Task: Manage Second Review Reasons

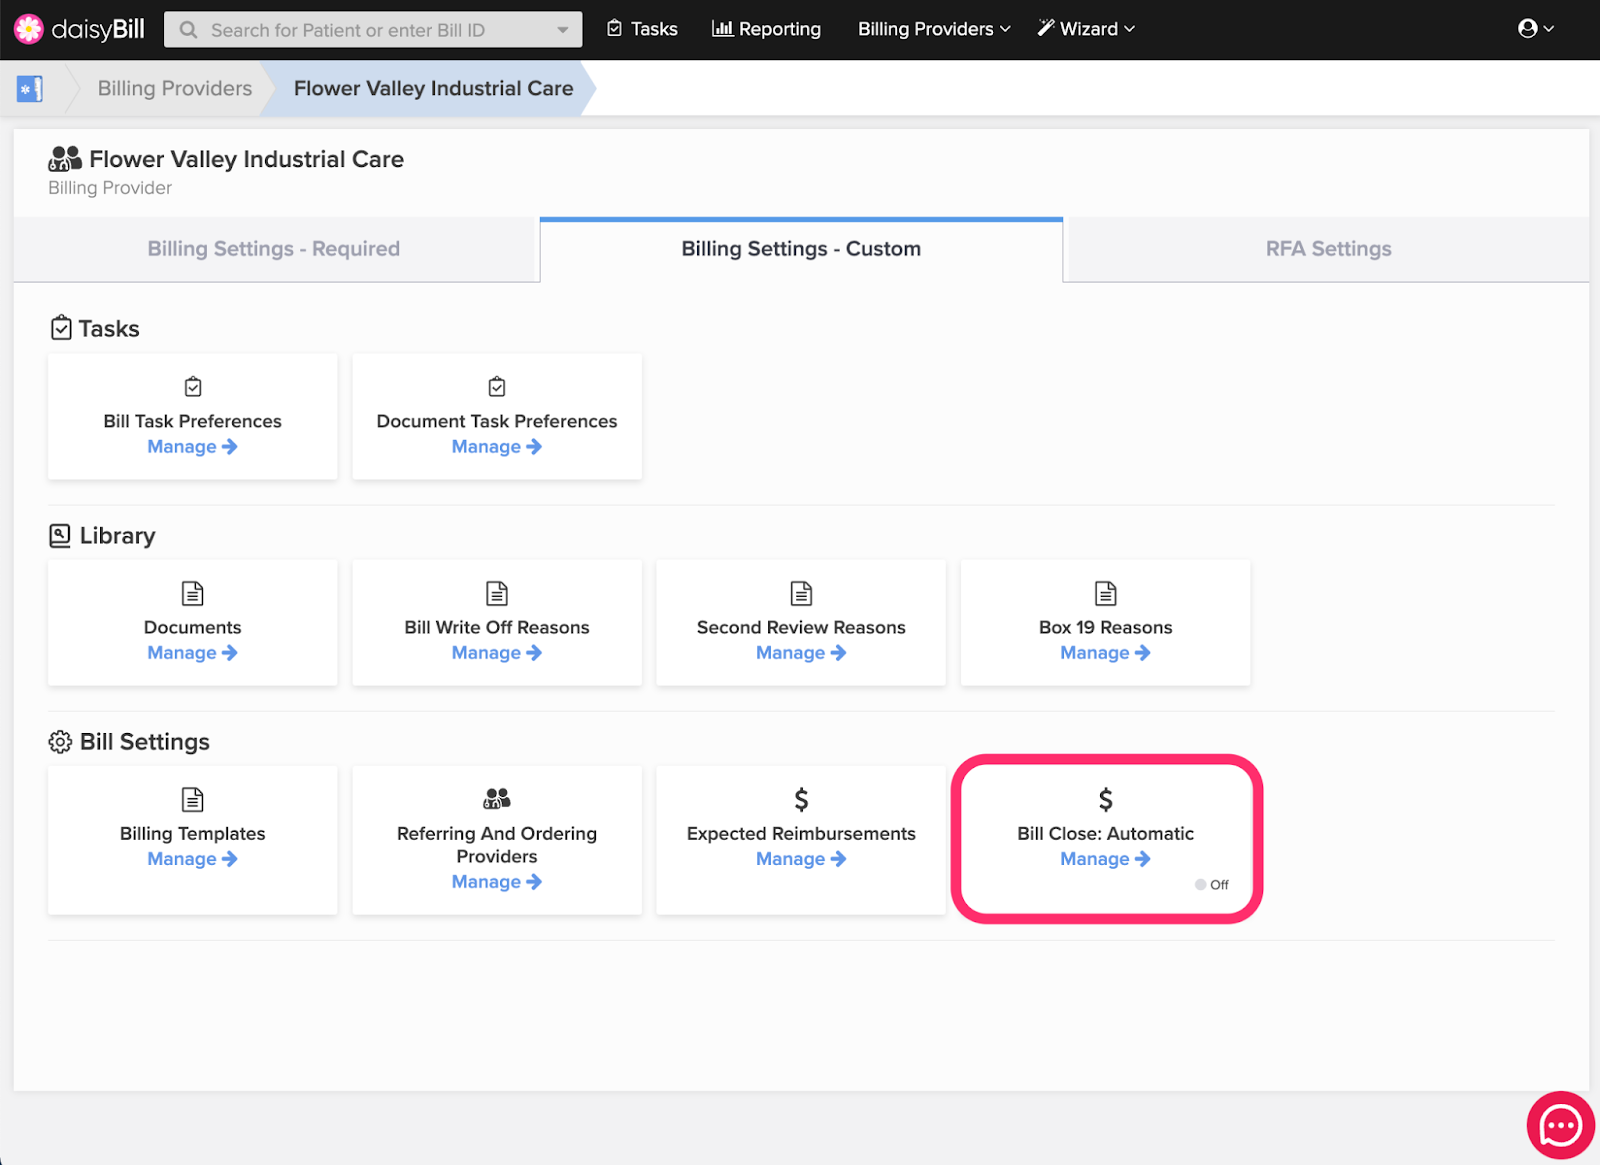Action: 801,653
